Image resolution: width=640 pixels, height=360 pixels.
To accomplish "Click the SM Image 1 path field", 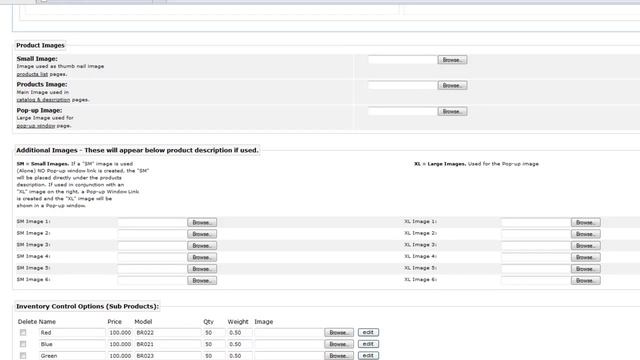I will click(152, 222).
